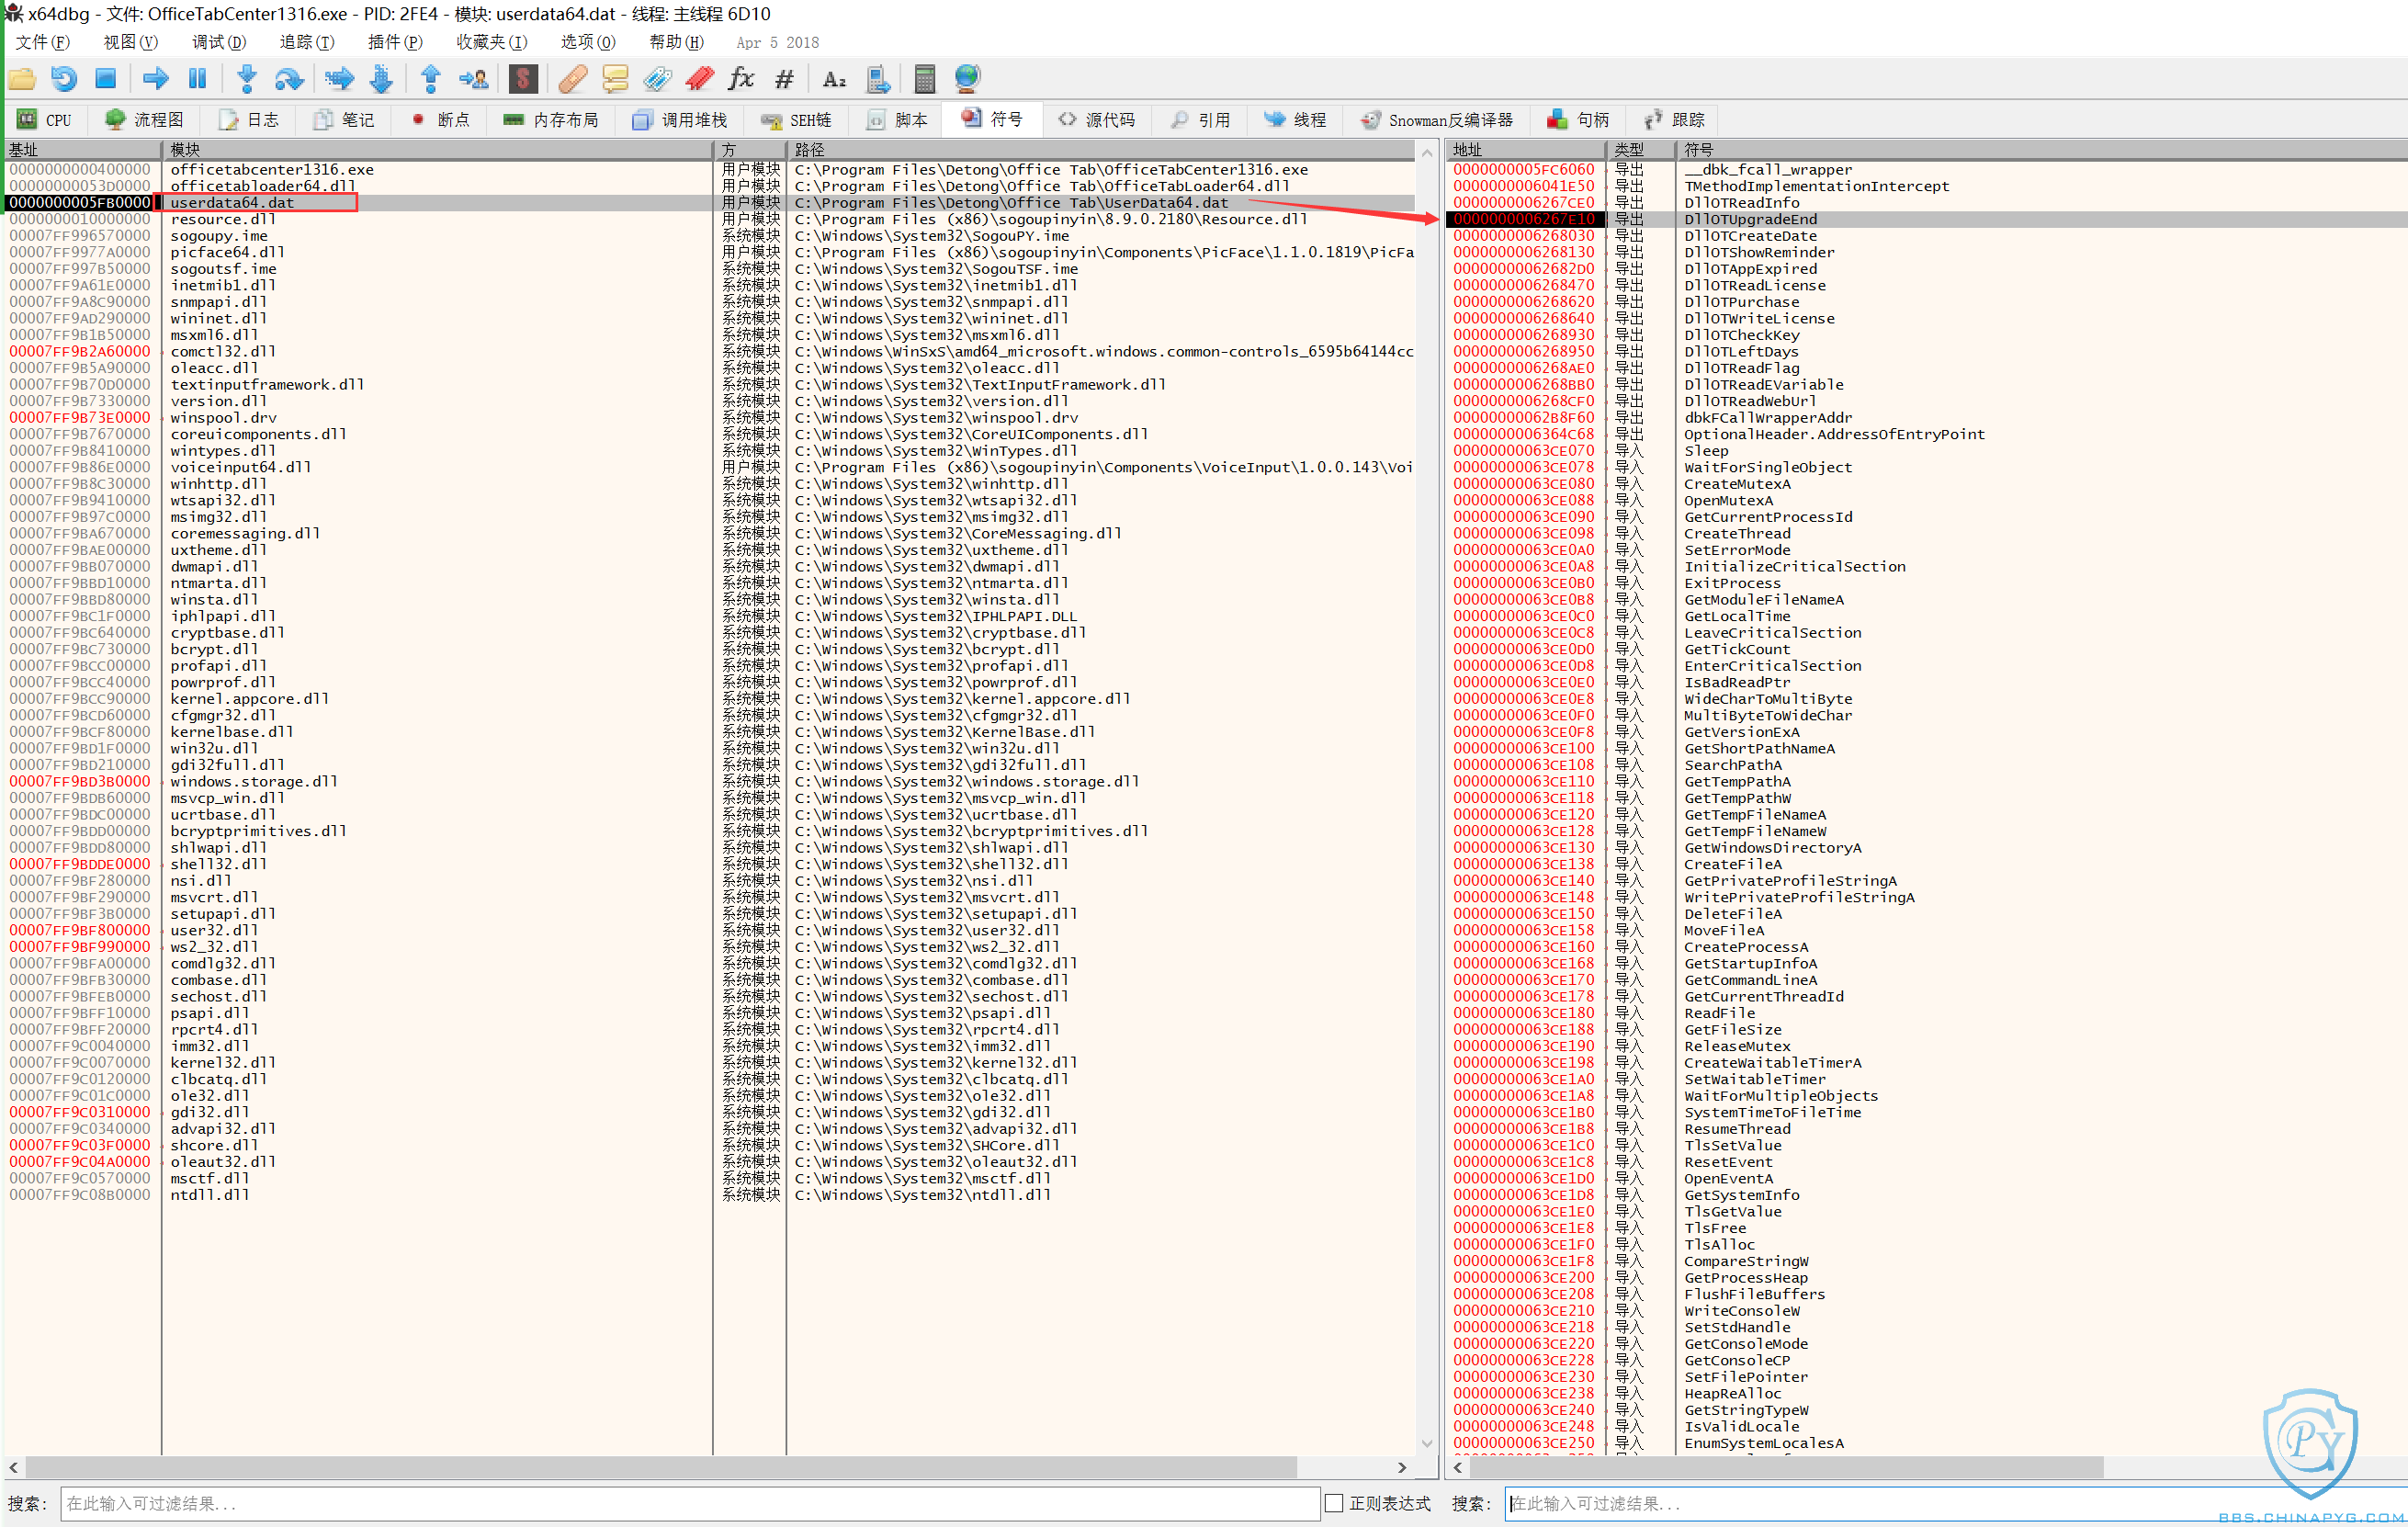Sort by the 路径 column header
This screenshot has height=1527, width=2408.
[1101, 150]
